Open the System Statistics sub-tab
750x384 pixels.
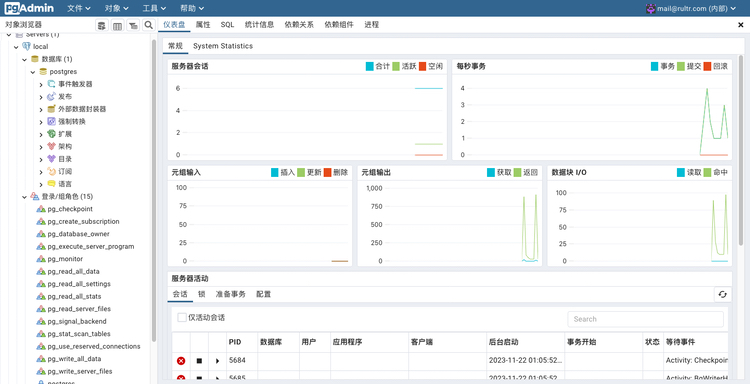pyautogui.click(x=223, y=46)
